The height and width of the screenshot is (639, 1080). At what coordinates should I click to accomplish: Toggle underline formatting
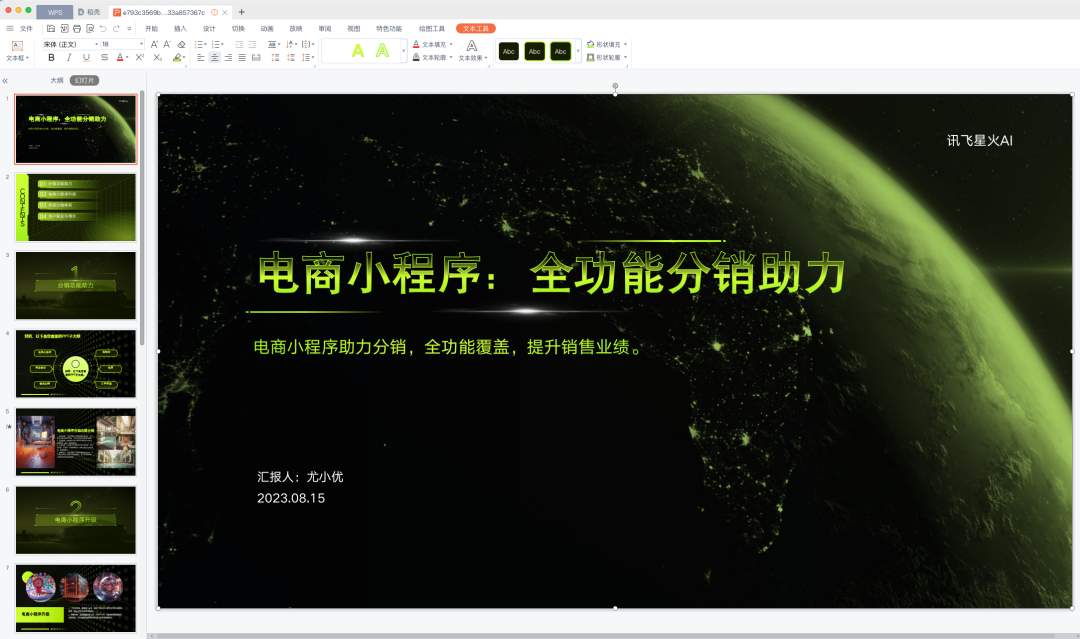(86, 57)
